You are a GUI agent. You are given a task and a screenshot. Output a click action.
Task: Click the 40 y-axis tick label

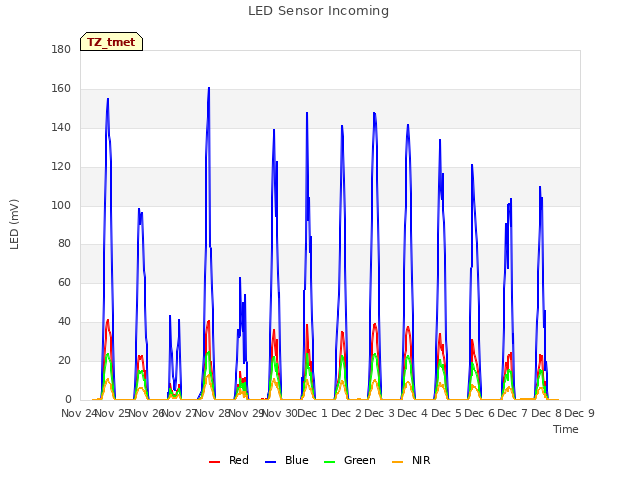click(x=64, y=322)
